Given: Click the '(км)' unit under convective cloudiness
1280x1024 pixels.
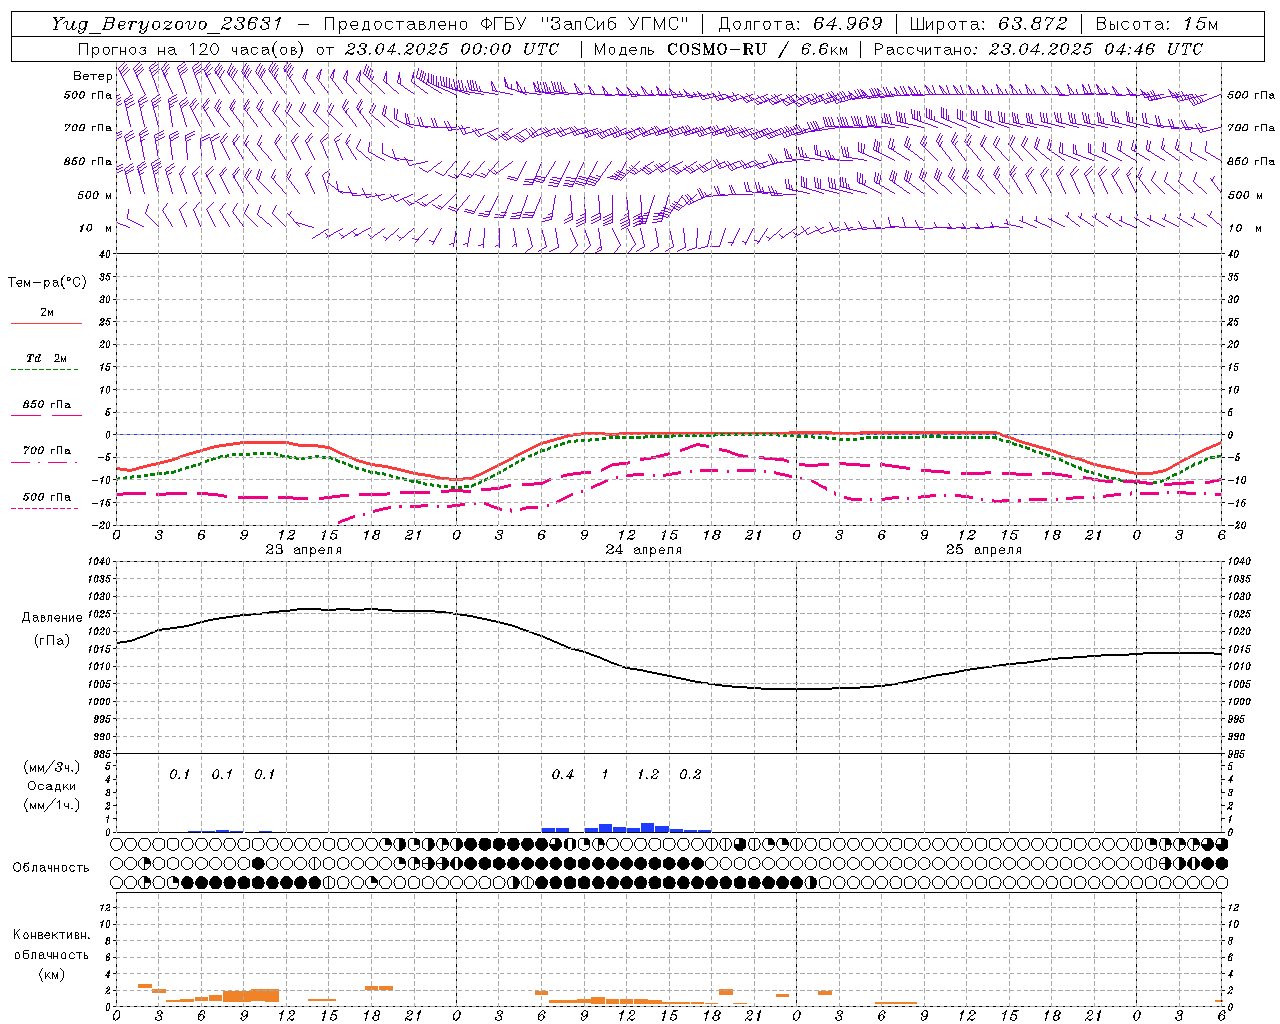Looking at the screenshot, I should point(51,974).
